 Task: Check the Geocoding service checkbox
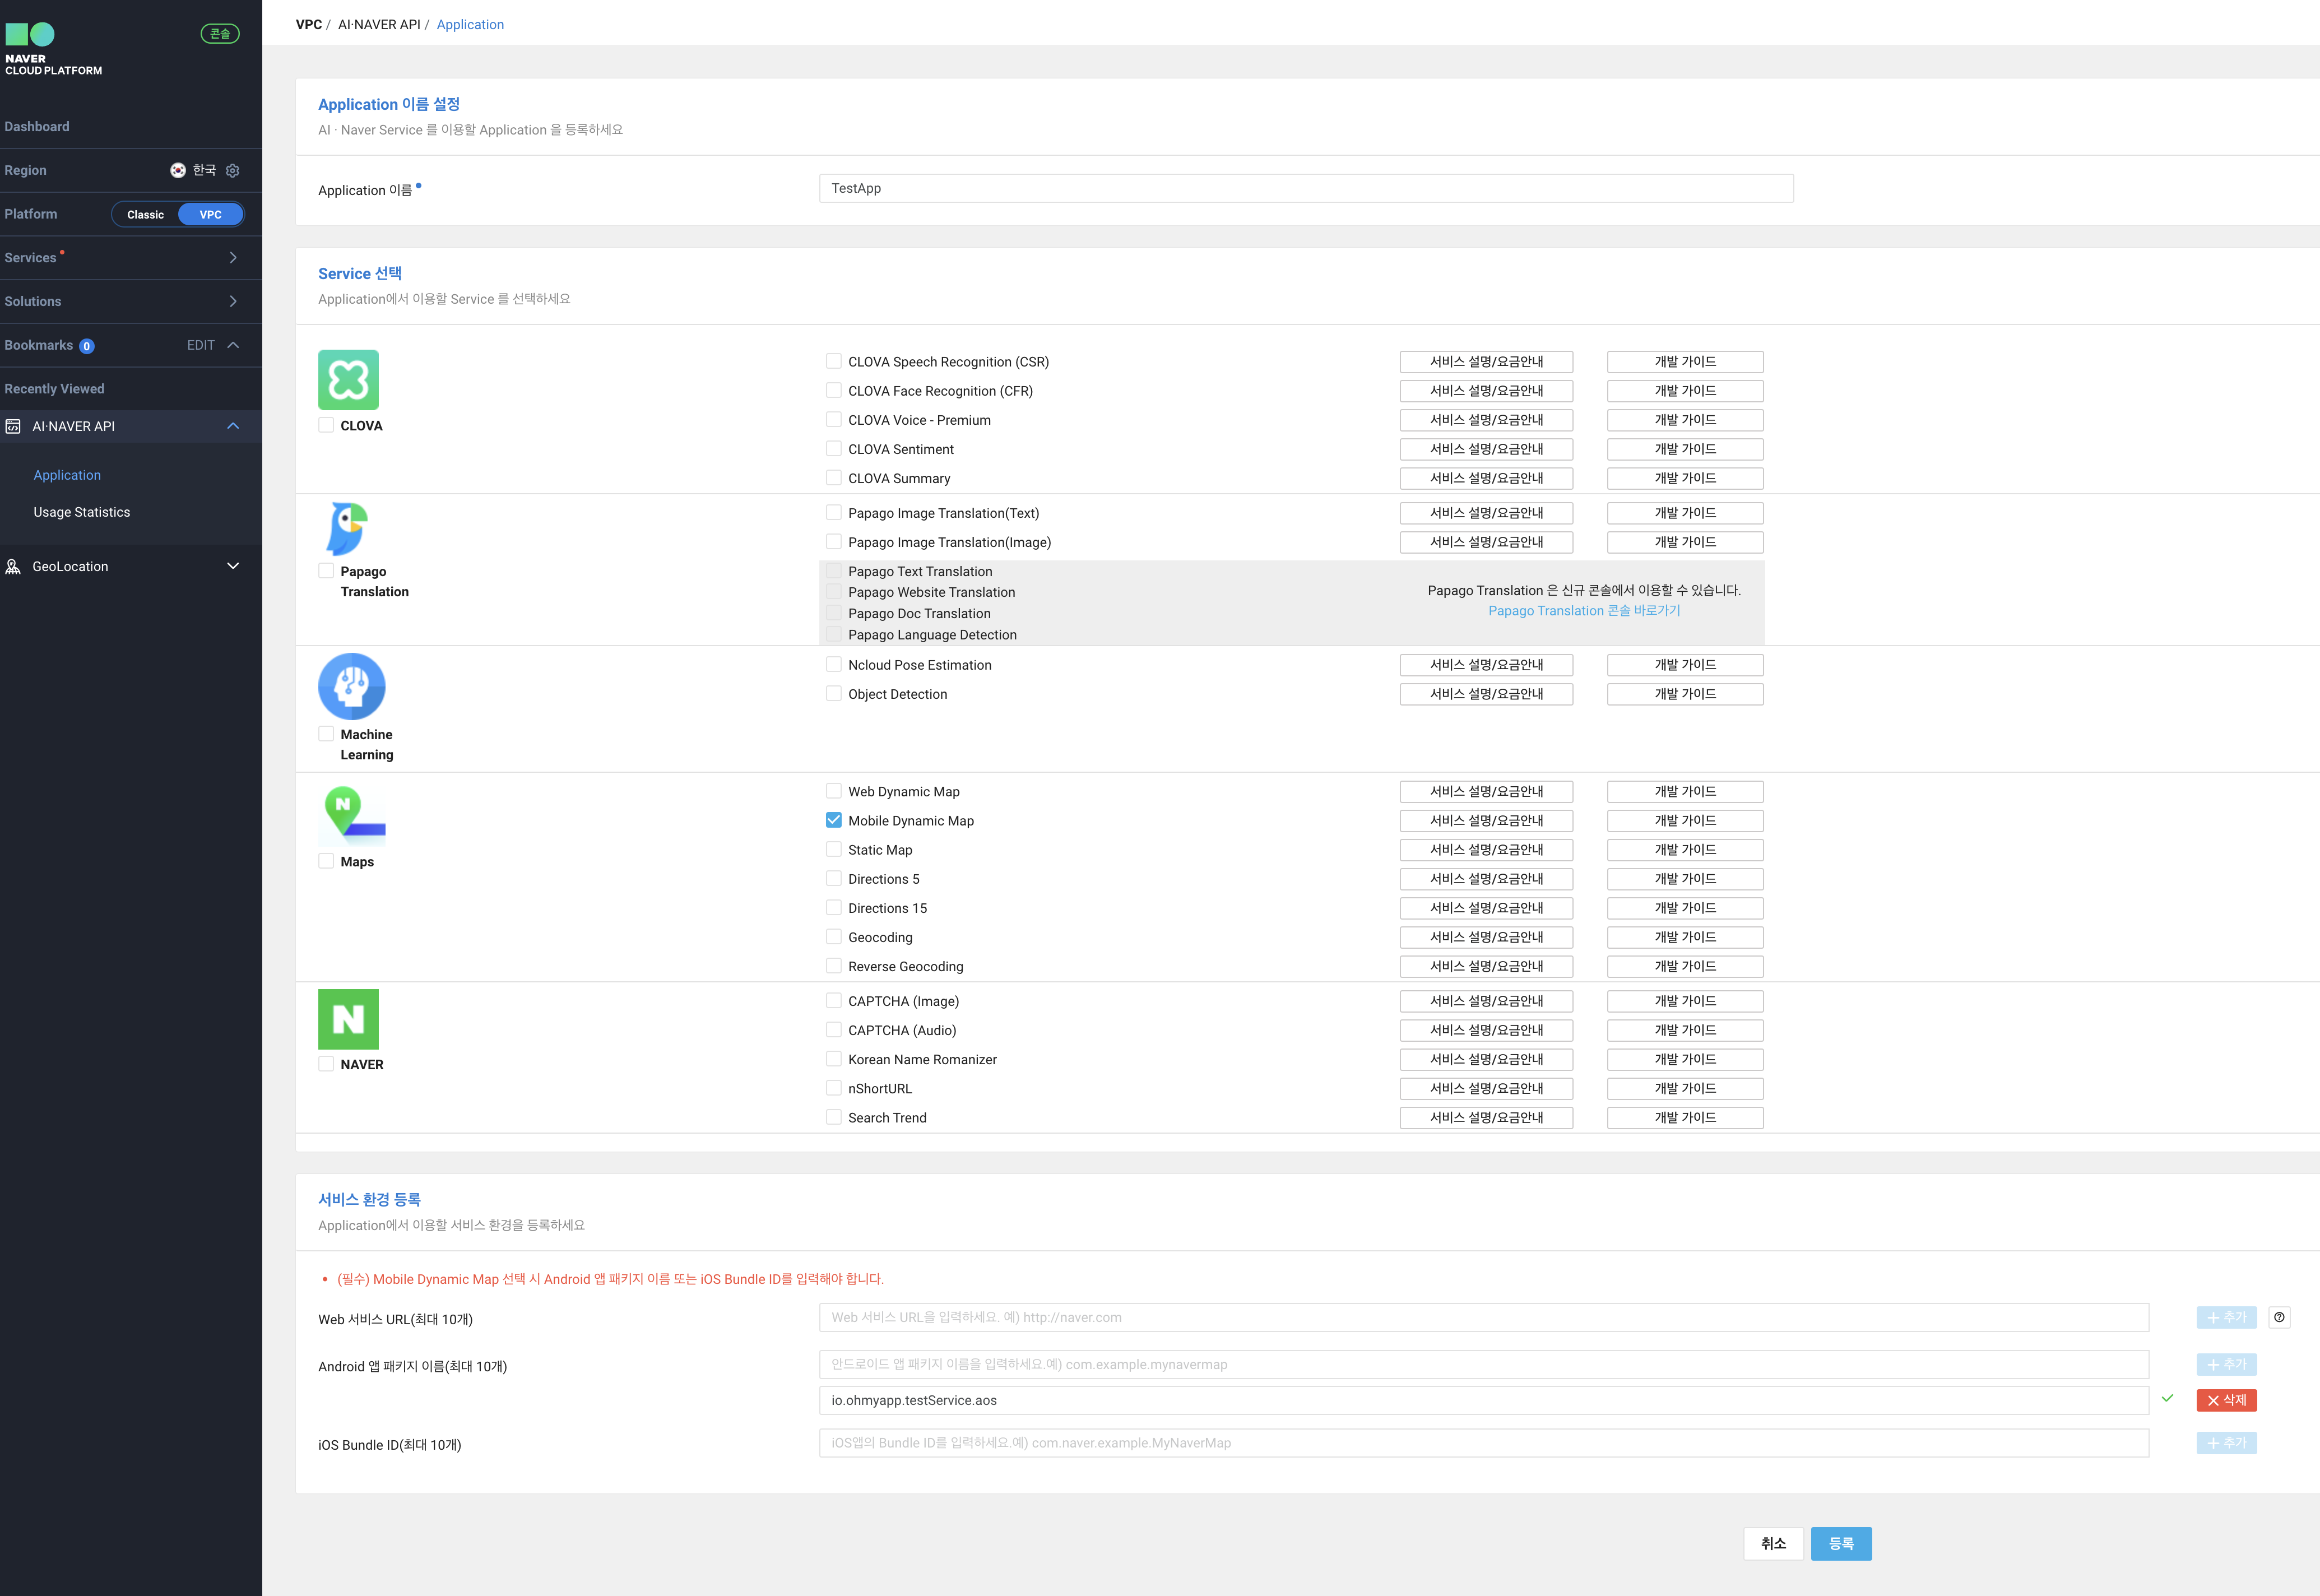coord(833,937)
